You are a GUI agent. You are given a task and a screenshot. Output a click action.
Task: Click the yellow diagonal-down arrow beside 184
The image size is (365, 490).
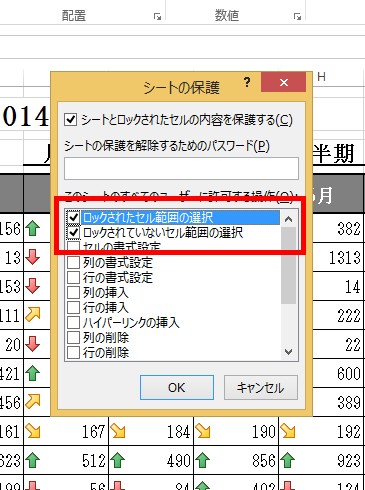118,431
